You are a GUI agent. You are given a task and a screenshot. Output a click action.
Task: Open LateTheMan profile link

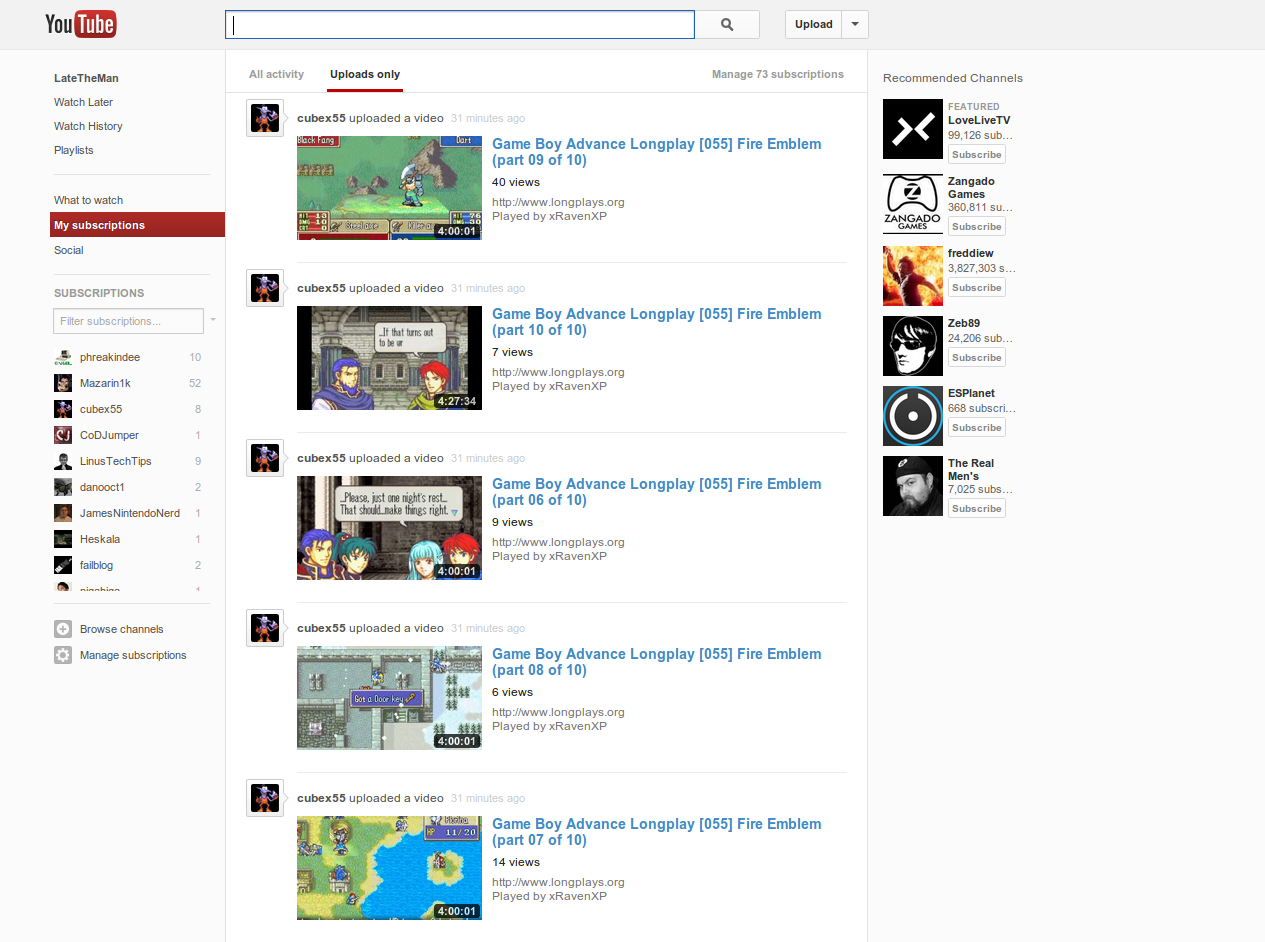tap(86, 78)
